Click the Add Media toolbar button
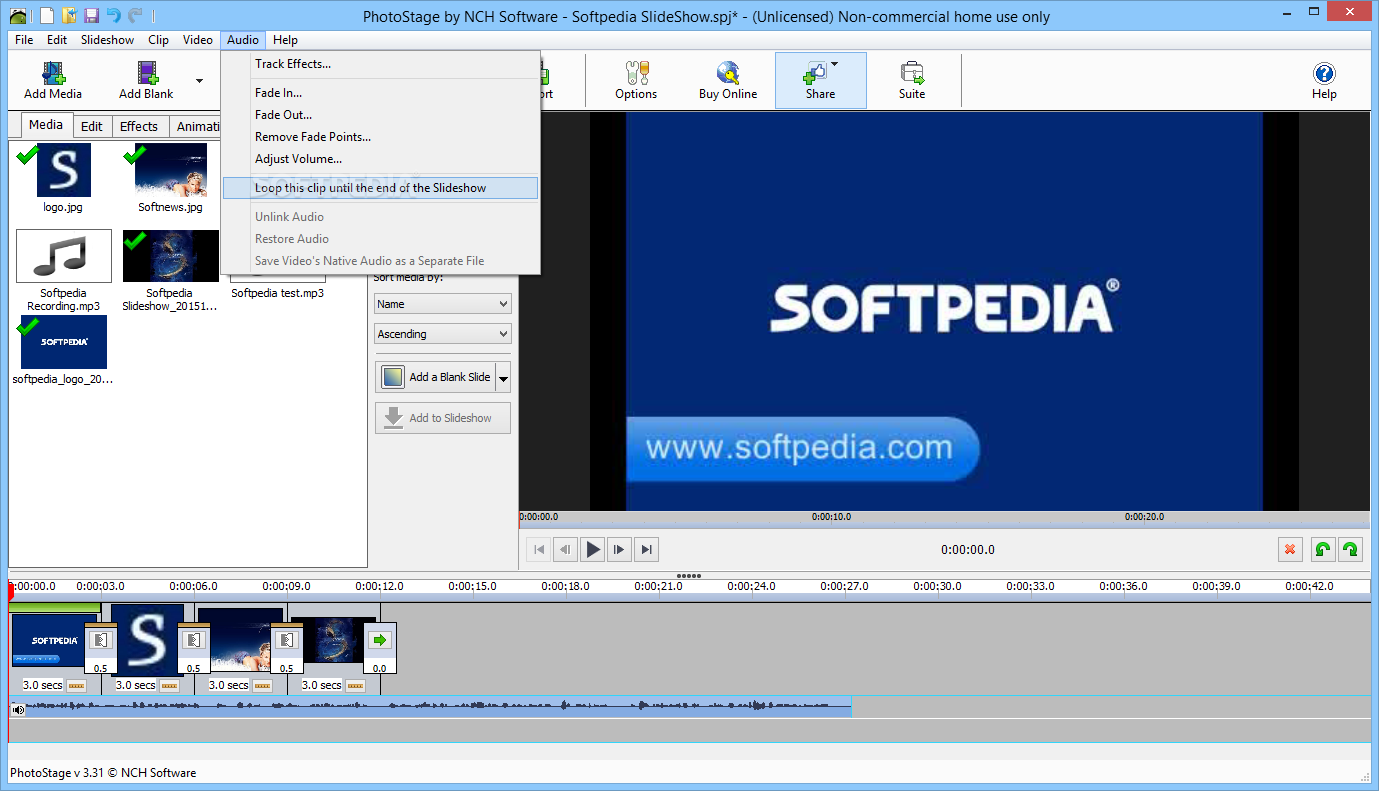The width and height of the screenshot is (1379, 791). [53, 80]
